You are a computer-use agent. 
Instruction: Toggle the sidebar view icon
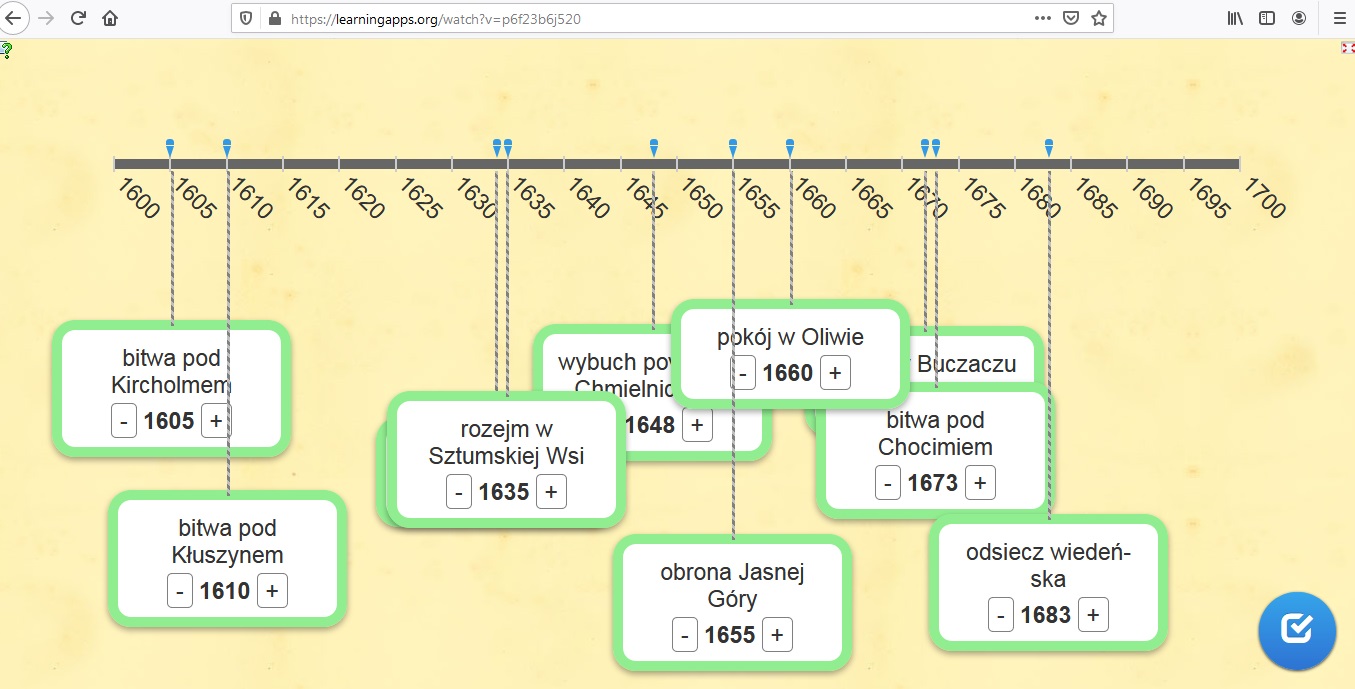pyautogui.click(x=1267, y=18)
